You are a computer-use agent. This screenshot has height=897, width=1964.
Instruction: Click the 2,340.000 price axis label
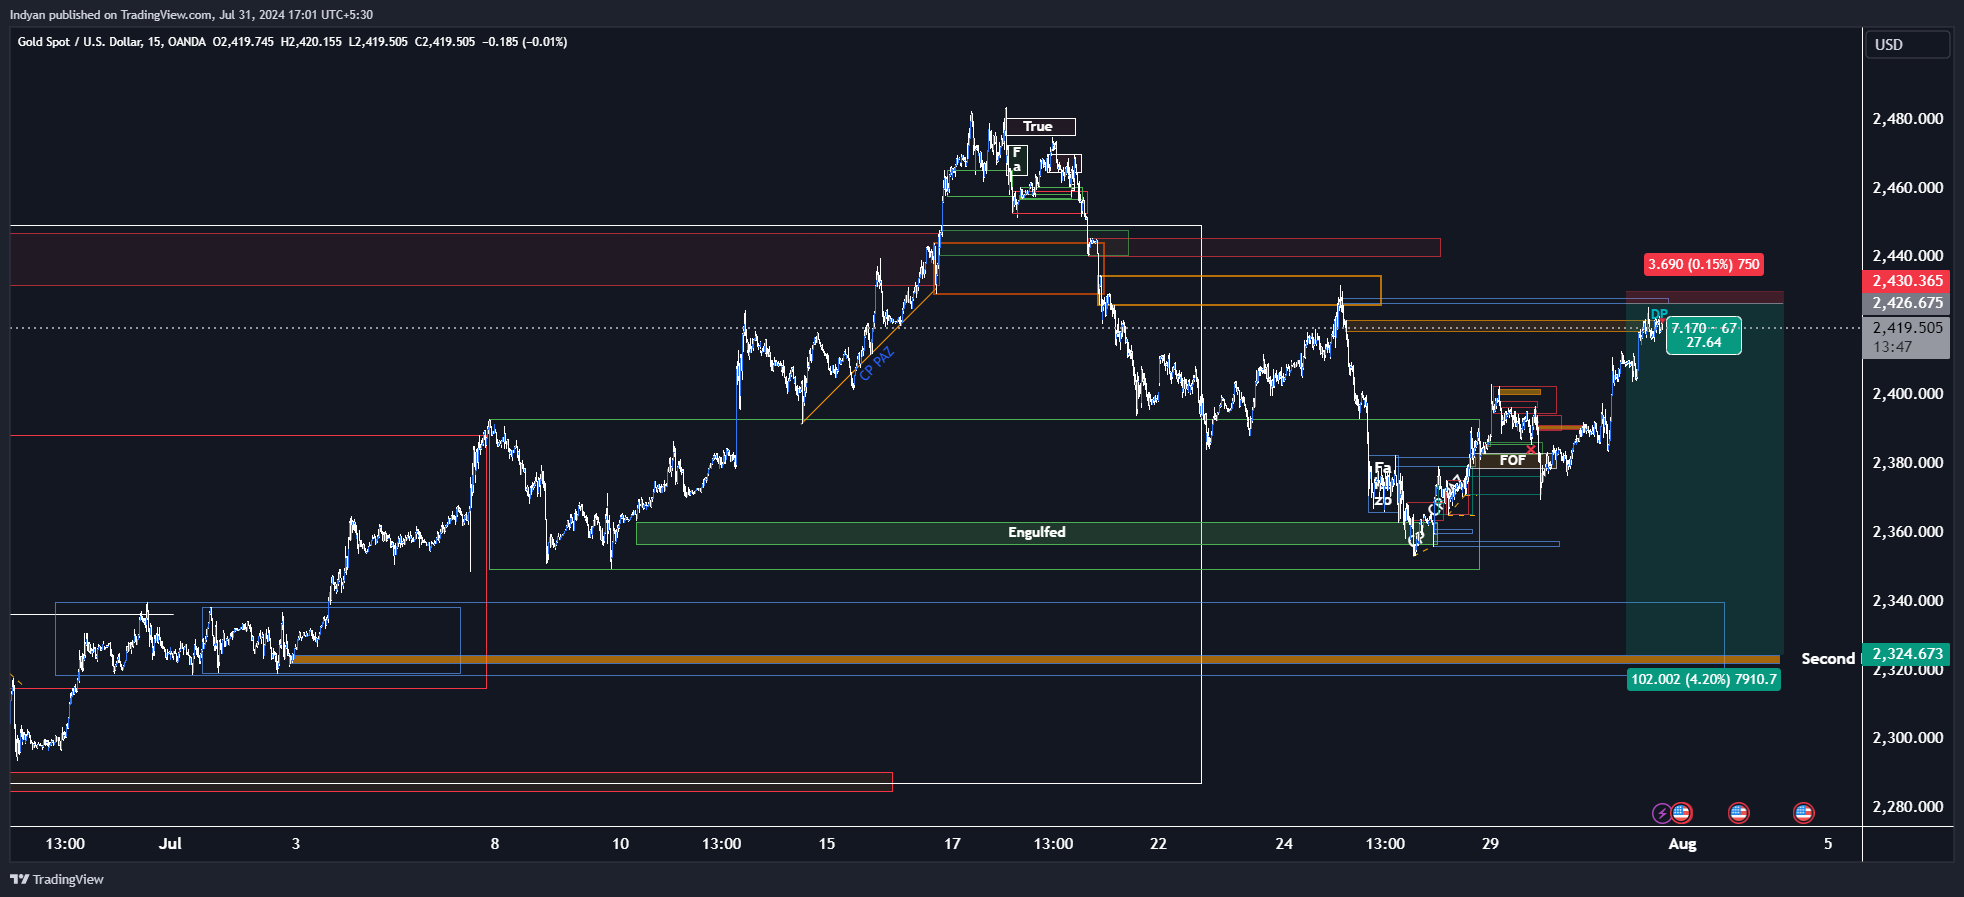(1908, 601)
